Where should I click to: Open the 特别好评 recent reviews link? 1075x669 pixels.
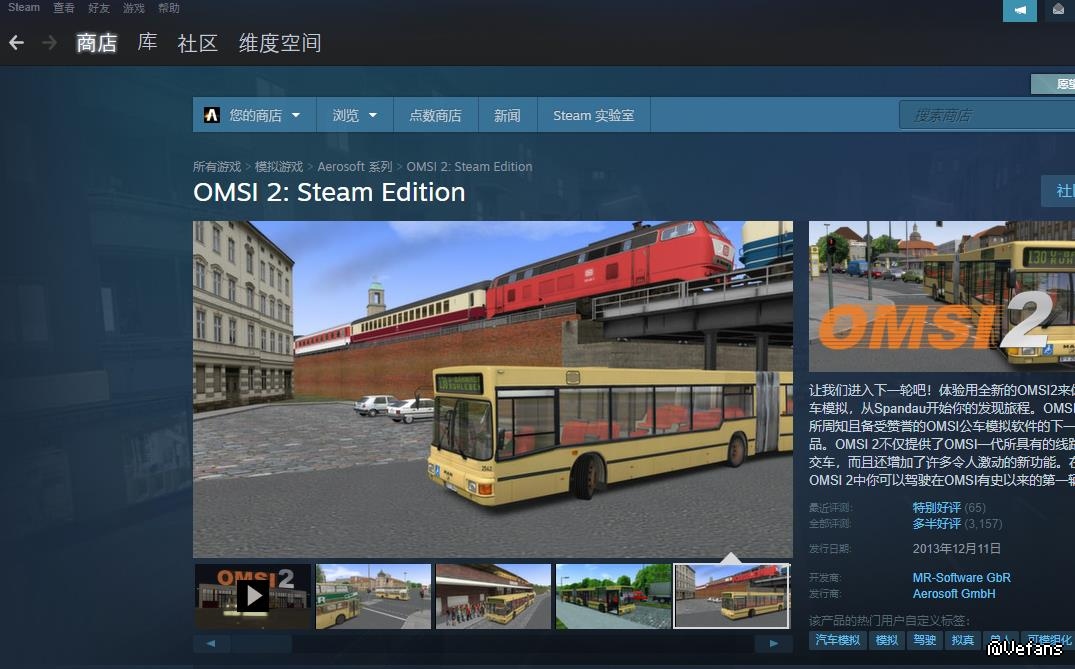[936, 507]
